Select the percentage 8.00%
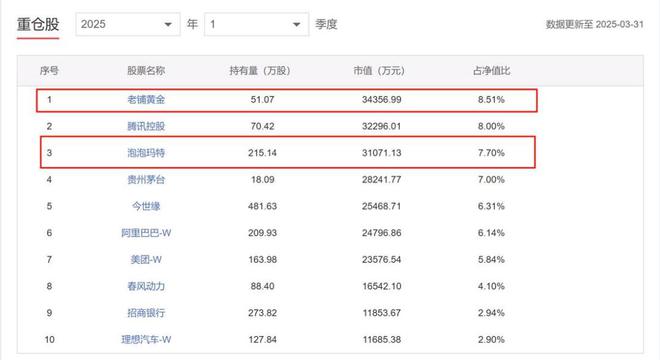Viewport: 660px width, 360px height. (x=491, y=126)
